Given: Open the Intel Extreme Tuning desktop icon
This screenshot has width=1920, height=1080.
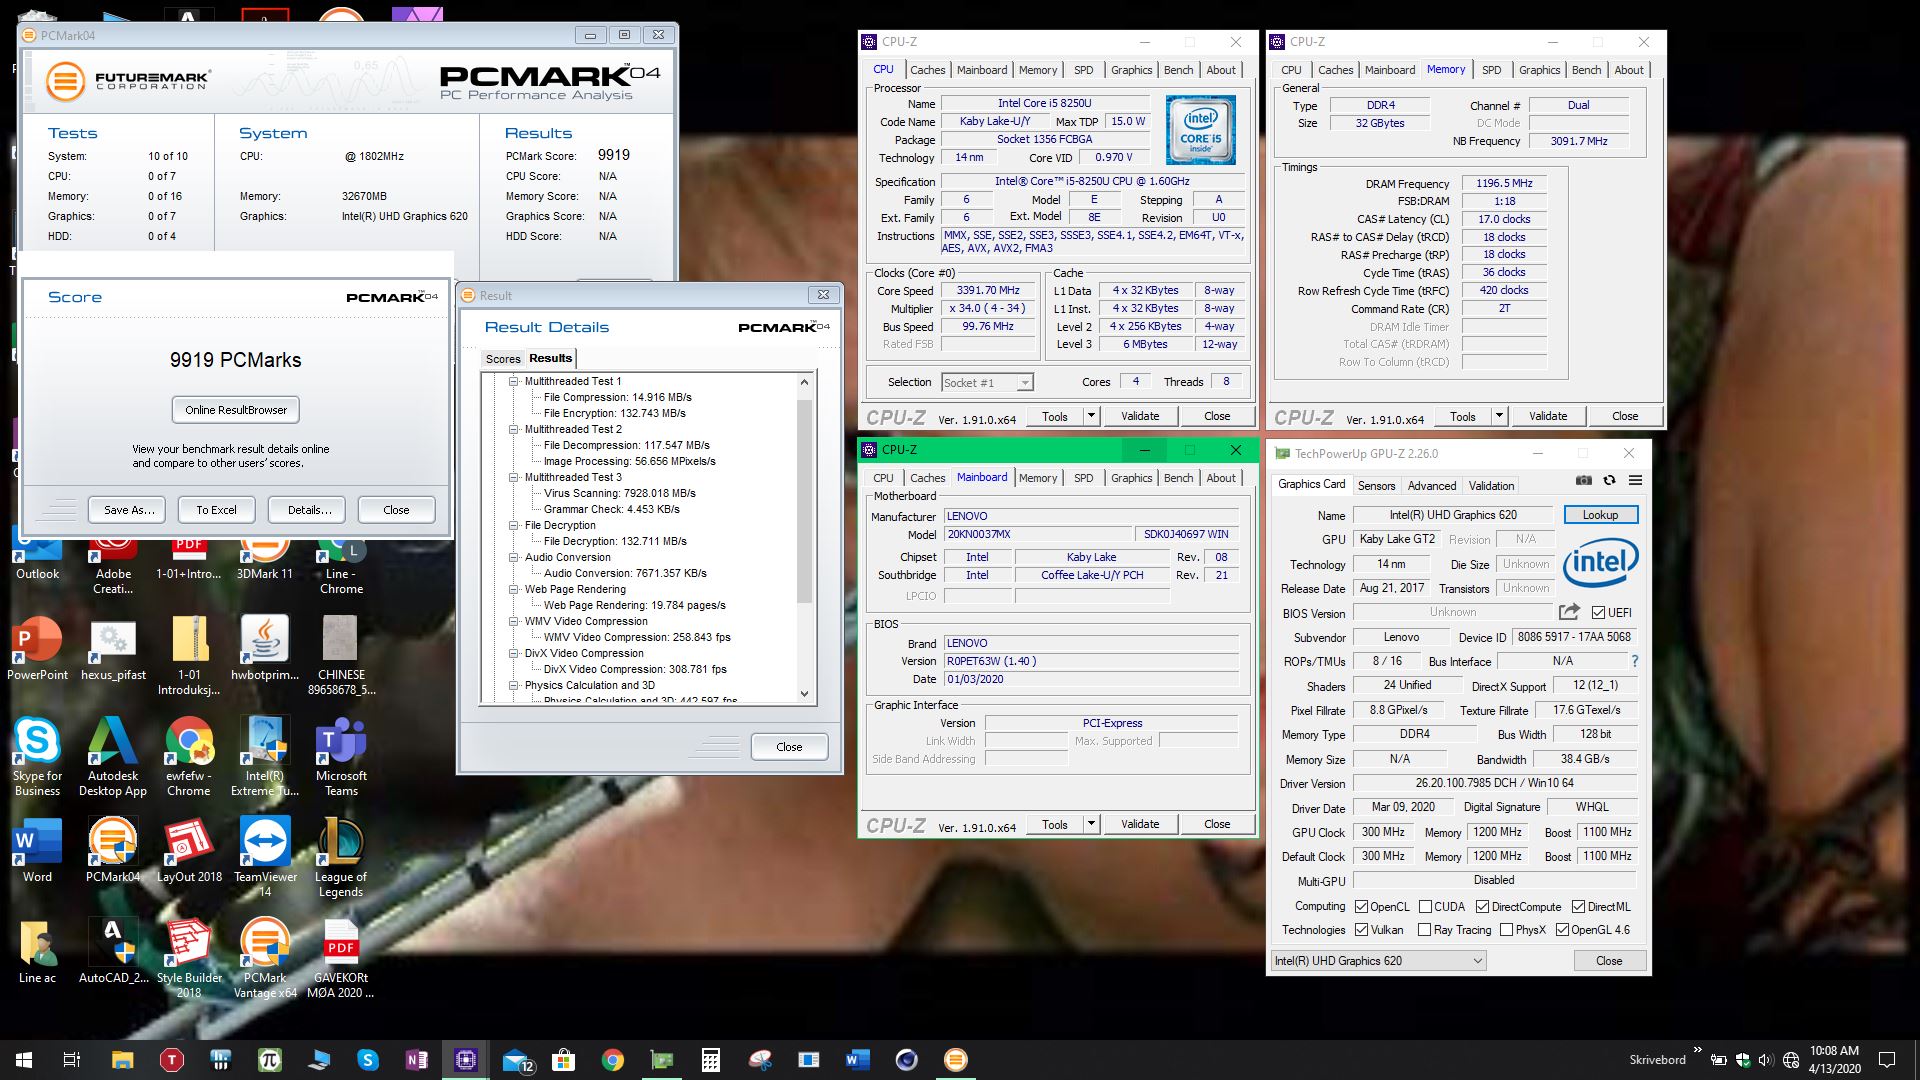Looking at the screenshot, I should tap(265, 757).
